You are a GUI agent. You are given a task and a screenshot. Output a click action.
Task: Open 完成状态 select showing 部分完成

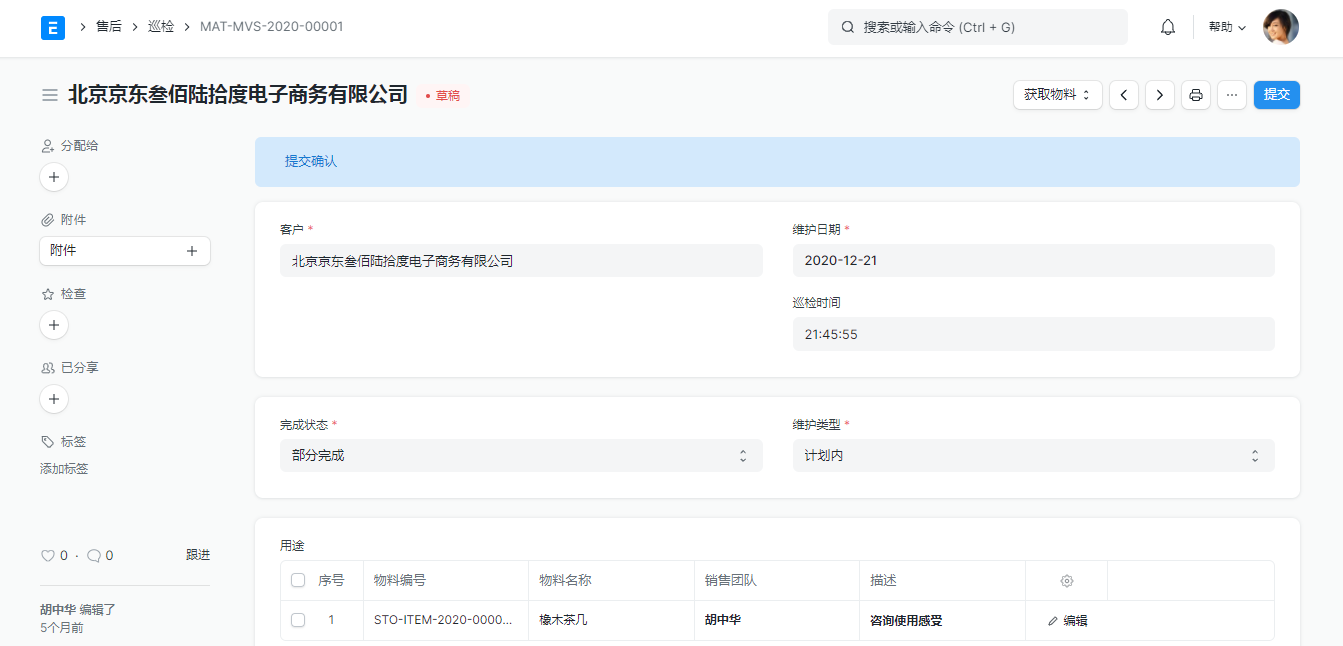pos(521,455)
